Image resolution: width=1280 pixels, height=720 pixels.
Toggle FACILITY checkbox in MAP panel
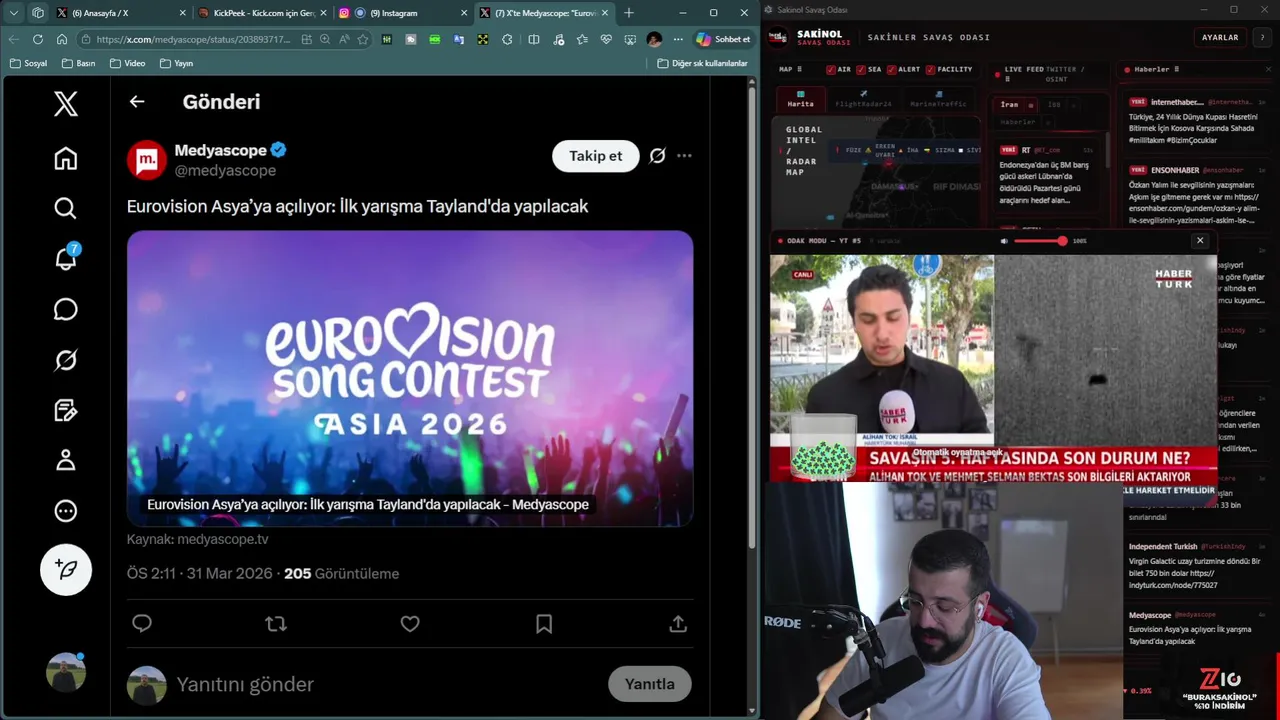click(x=930, y=70)
